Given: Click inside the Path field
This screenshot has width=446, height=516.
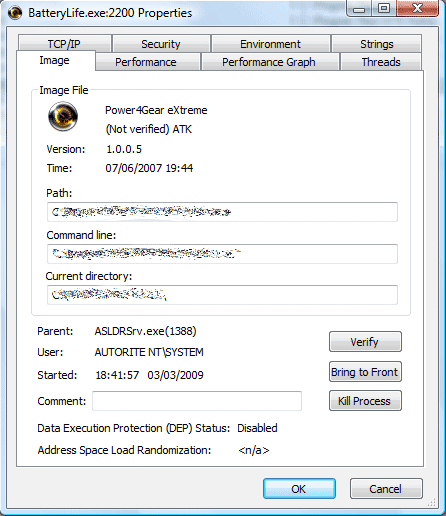Looking at the screenshot, I should point(222,212).
